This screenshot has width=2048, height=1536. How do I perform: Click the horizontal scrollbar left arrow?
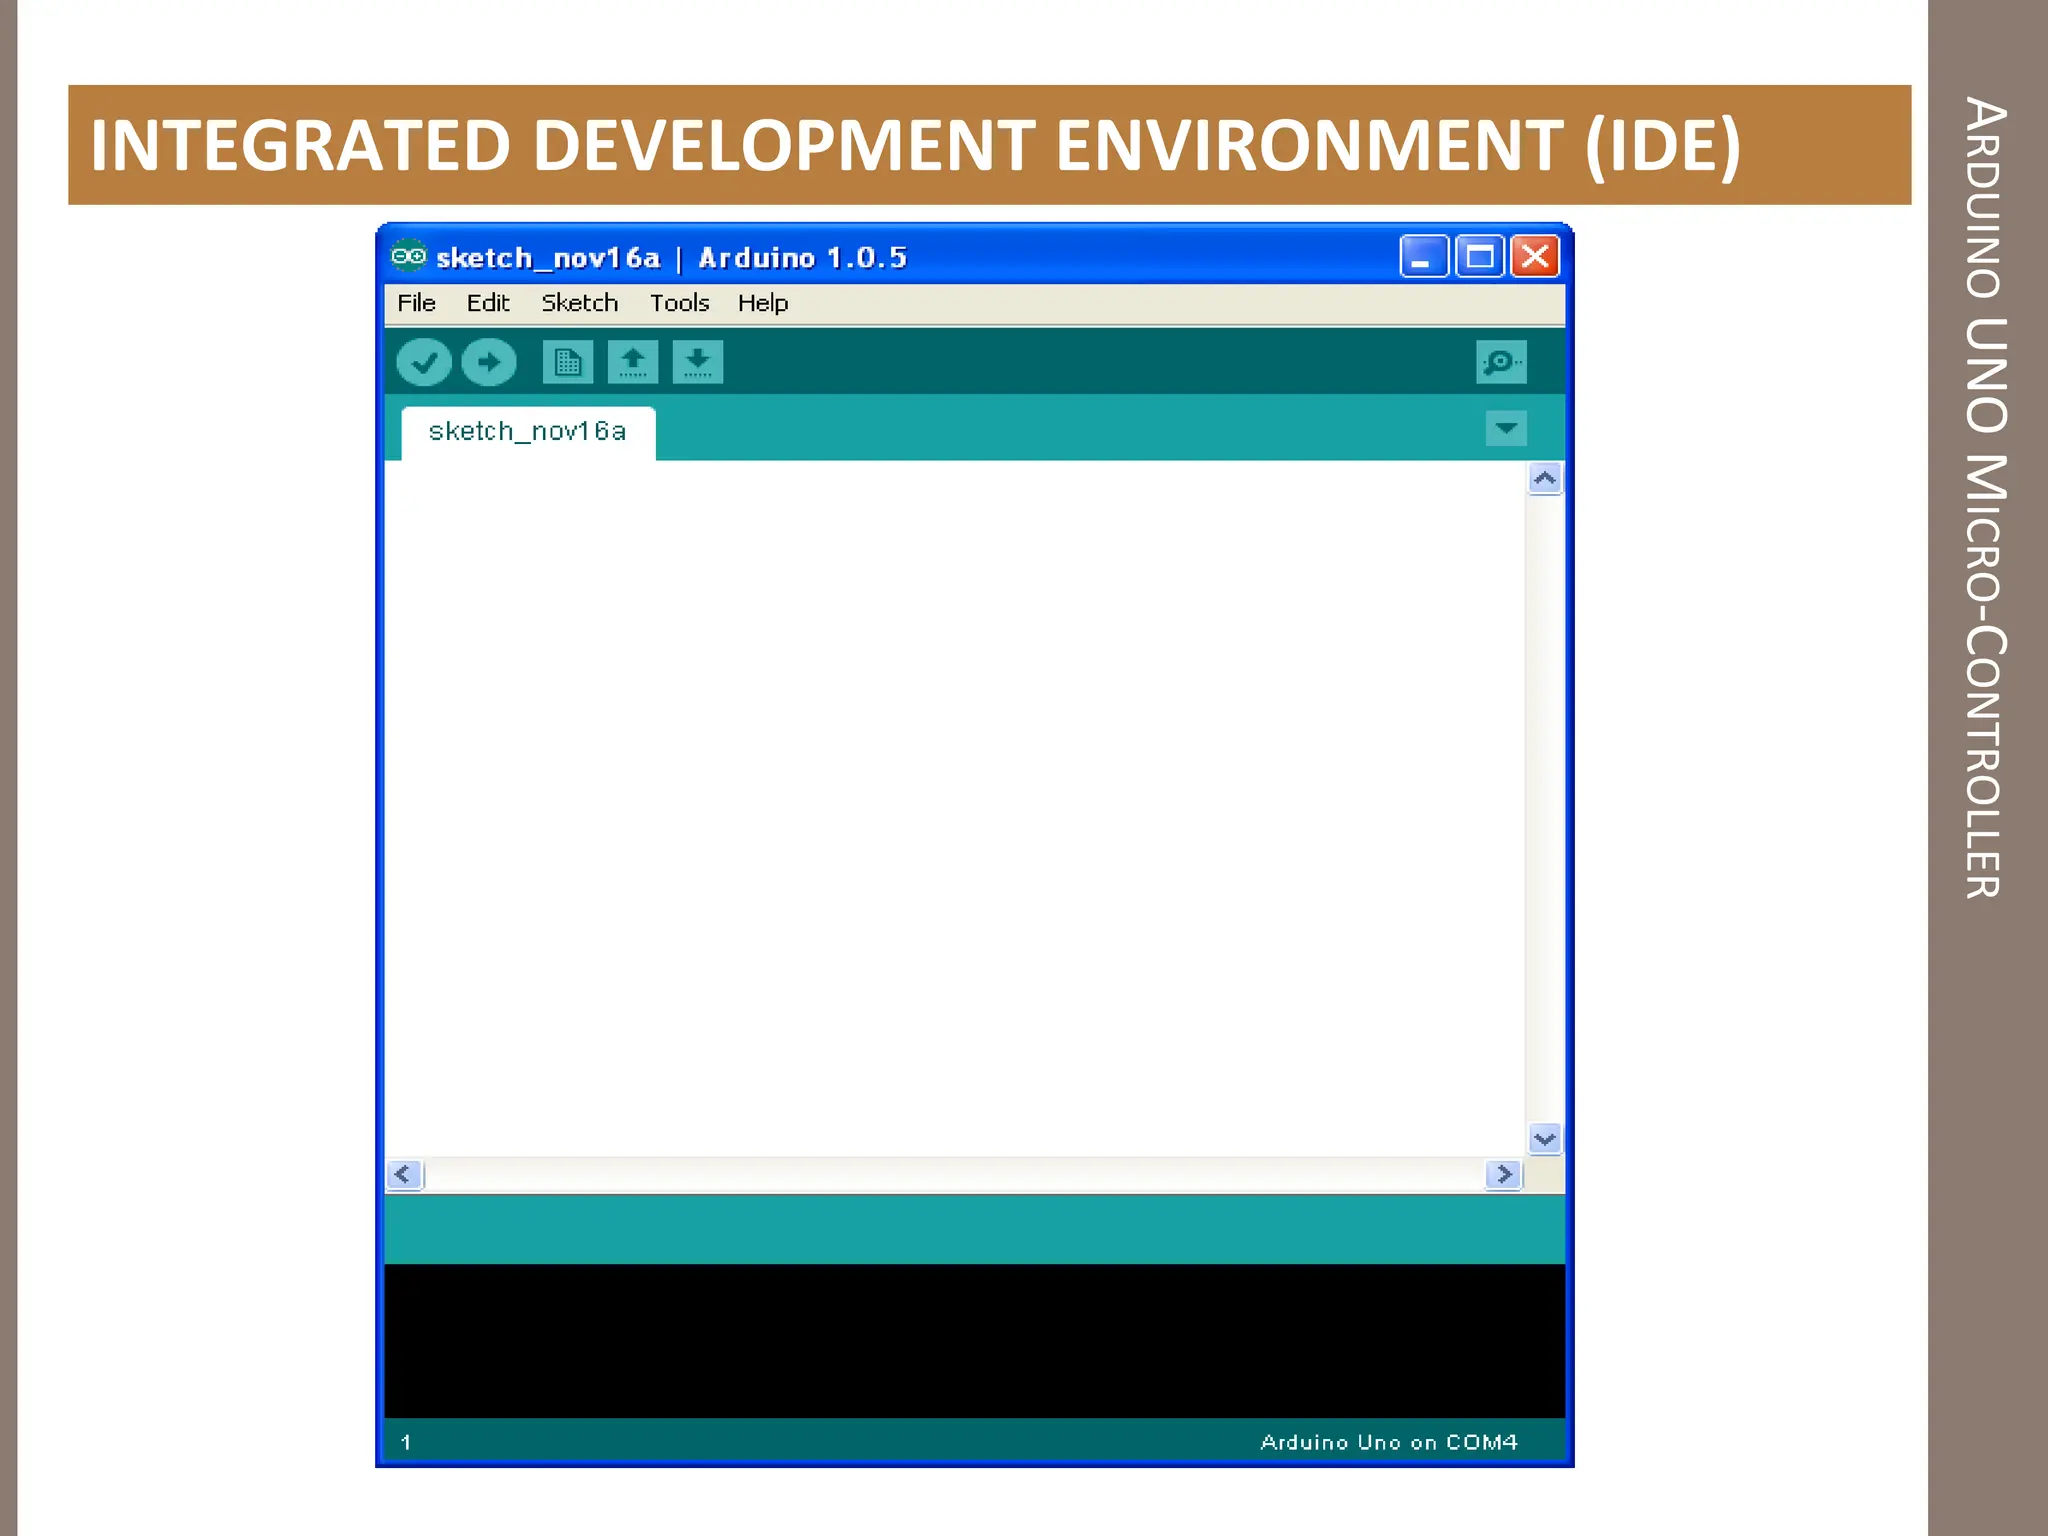click(404, 1174)
